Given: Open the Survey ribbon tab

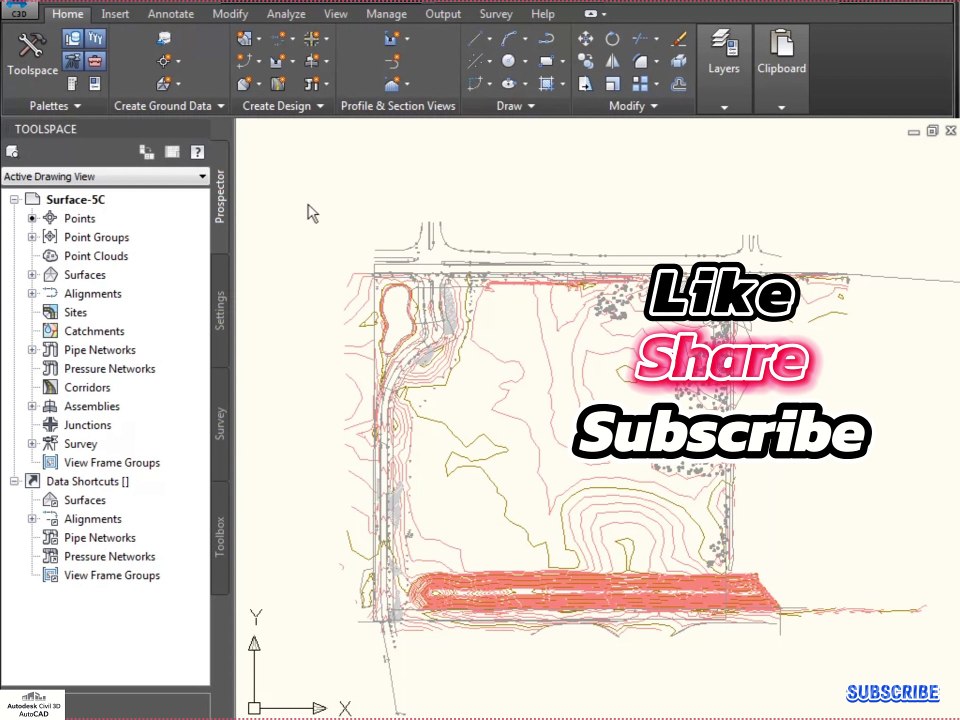Looking at the screenshot, I should [496, 13].
